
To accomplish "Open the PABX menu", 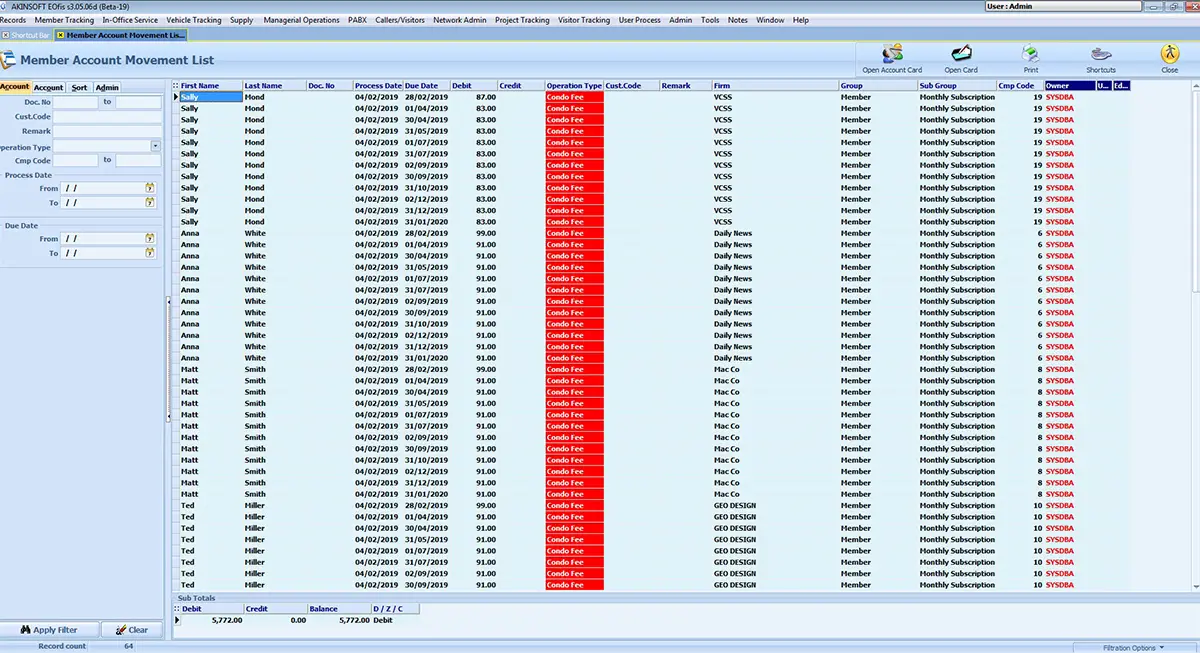I will (357, 20).
